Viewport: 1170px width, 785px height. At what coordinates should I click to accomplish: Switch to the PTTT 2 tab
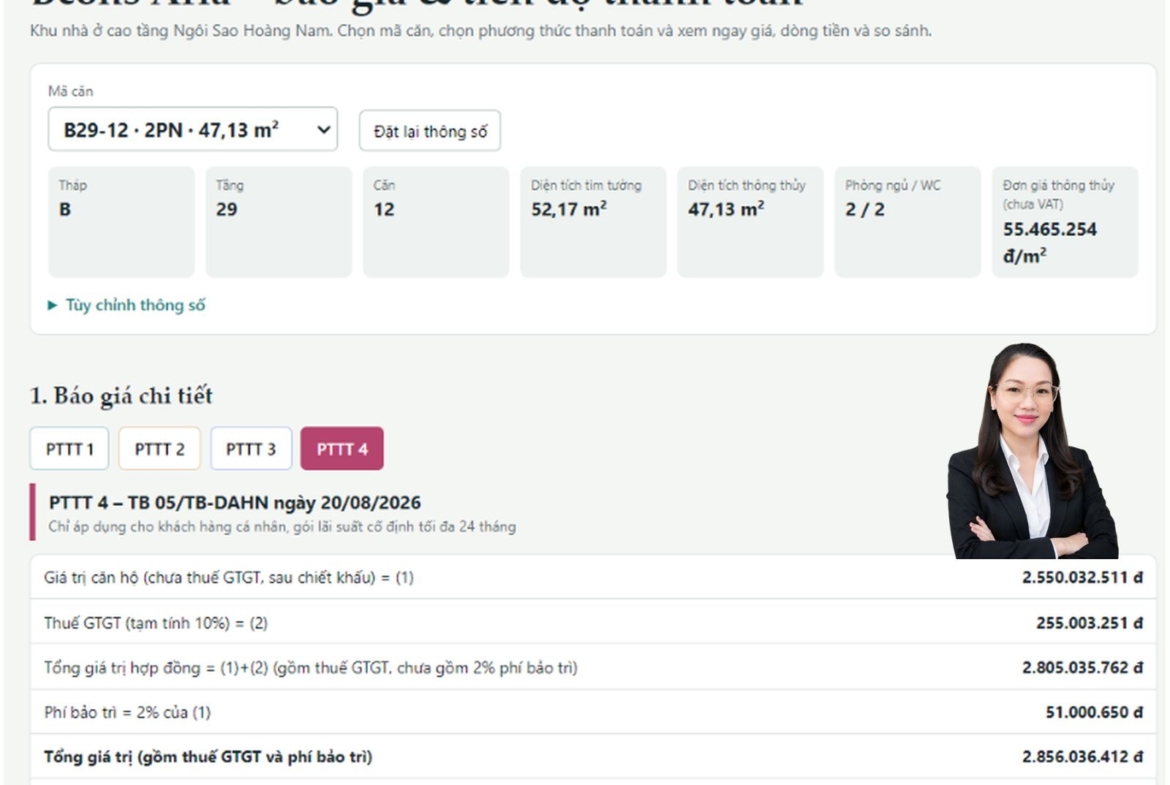[x=160, y=449]
